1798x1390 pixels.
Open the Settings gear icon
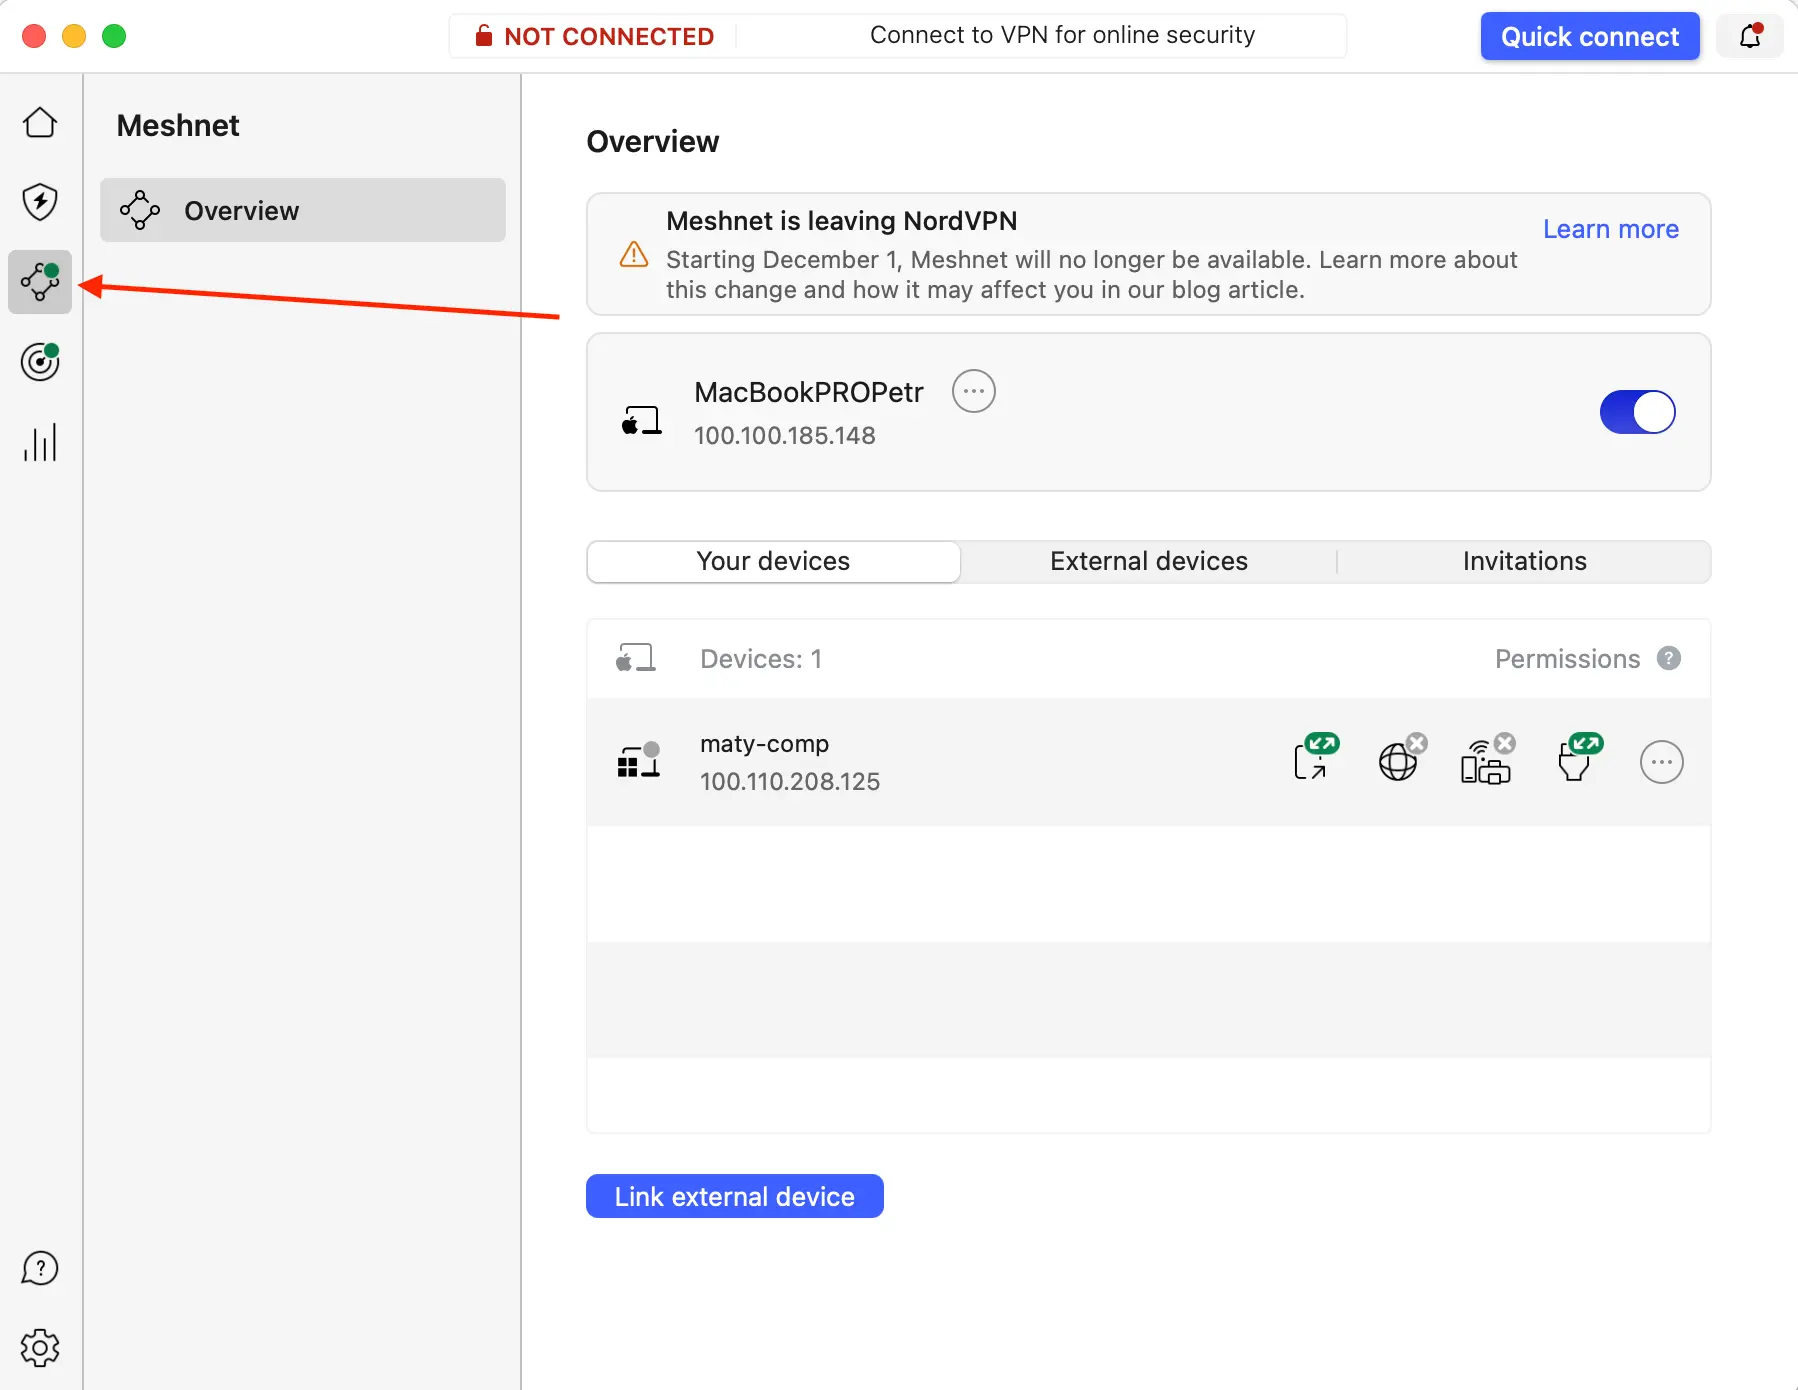click(40, 1348)
